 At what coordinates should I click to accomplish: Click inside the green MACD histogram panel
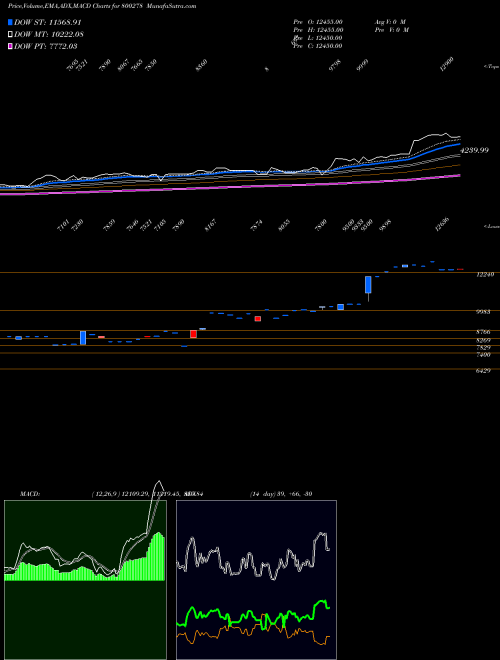coord(85,580)
